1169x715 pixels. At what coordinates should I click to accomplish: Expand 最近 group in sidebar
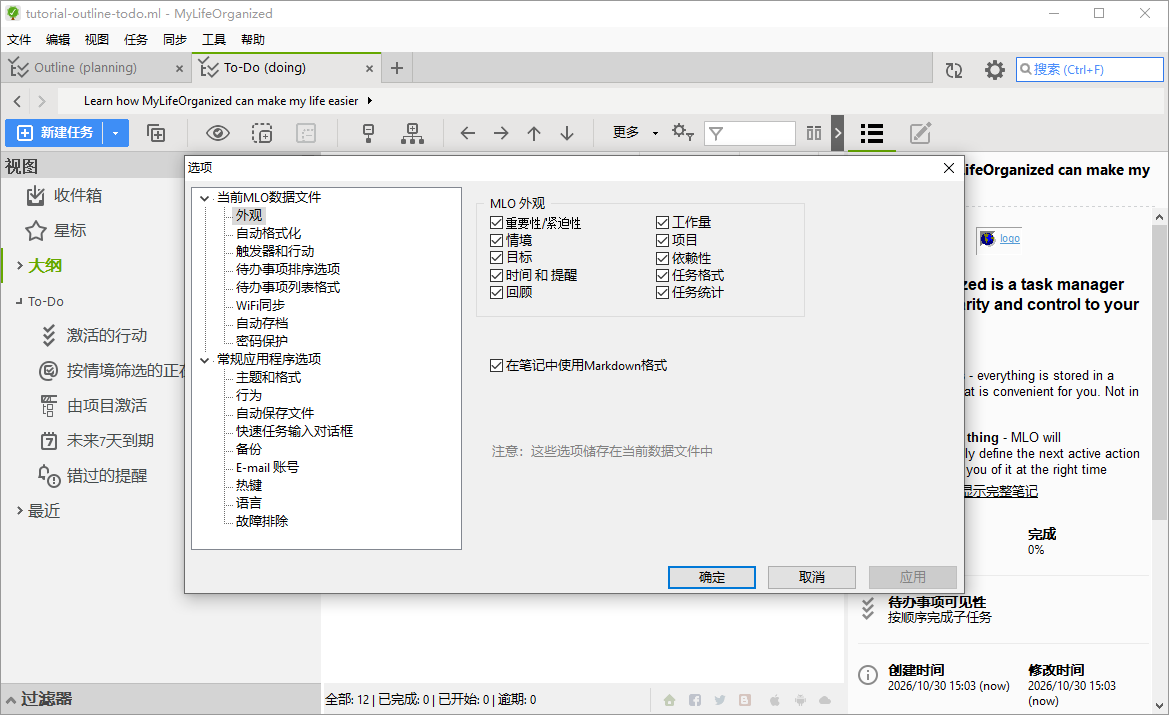[x=20, y=511]
